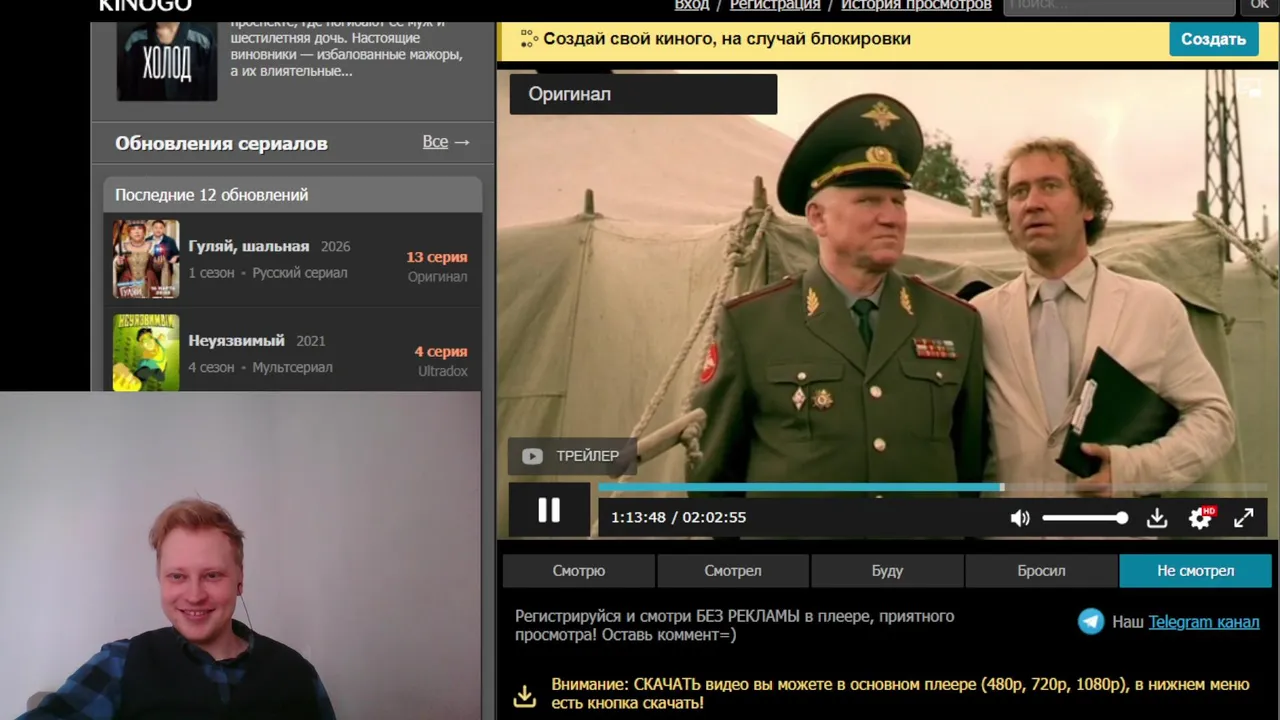Open История просмотров link
This screenshot has width=1280, height=720.
pos(916,5)
